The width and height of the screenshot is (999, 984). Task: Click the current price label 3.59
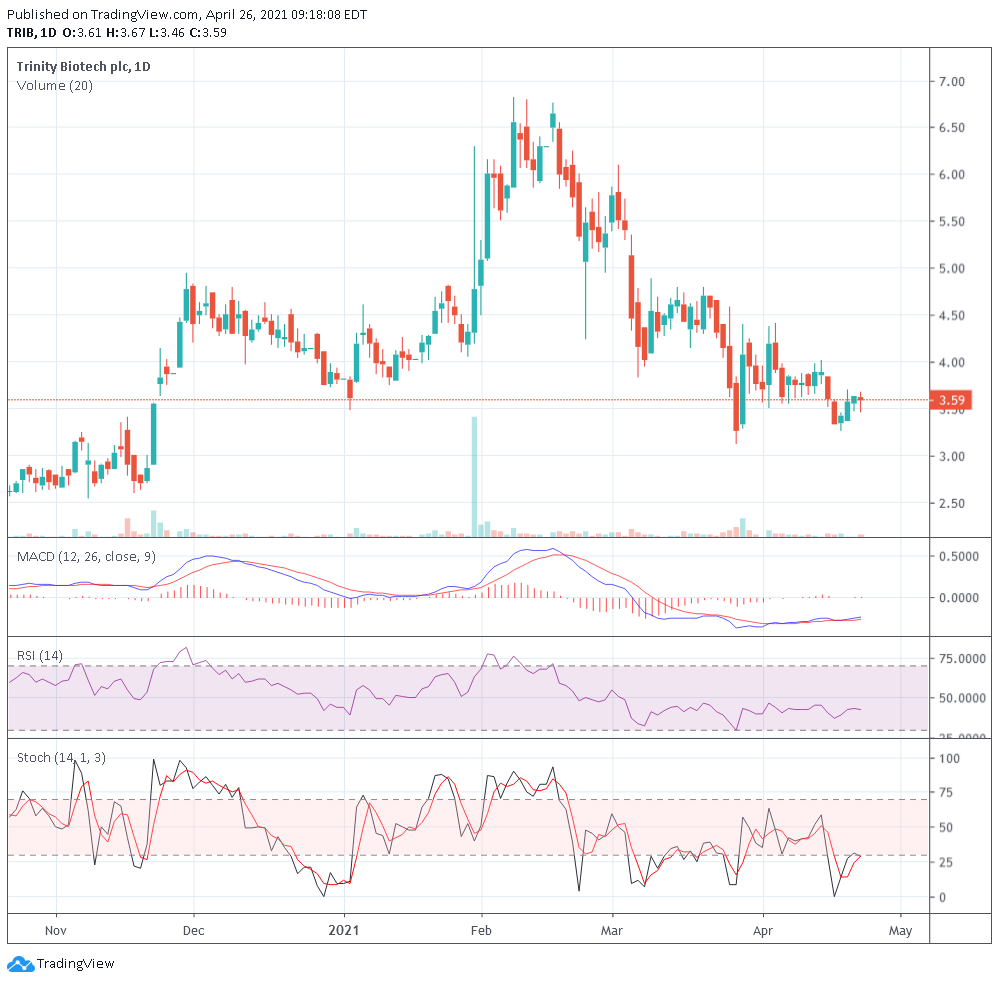tap(951, 400)
